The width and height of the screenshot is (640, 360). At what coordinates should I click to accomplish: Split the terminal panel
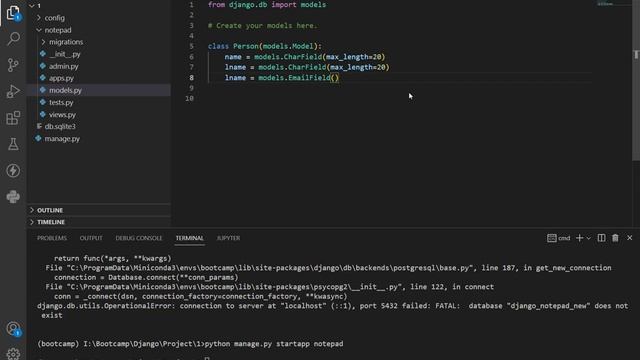tap(601, 238)
